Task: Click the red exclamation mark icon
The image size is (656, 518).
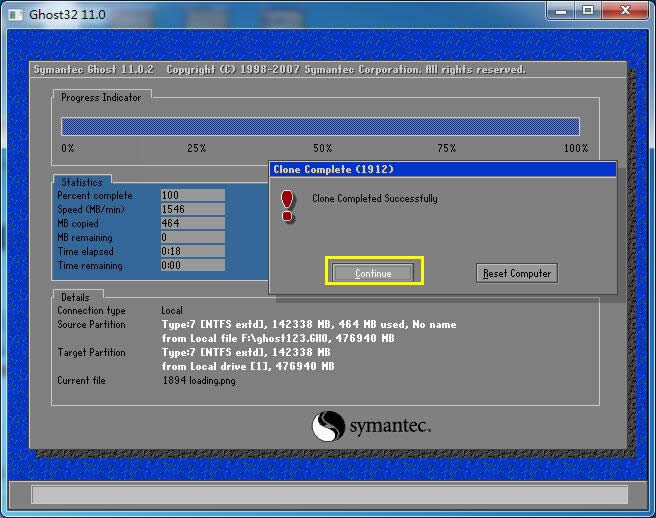Action: [x=288, y=204]
